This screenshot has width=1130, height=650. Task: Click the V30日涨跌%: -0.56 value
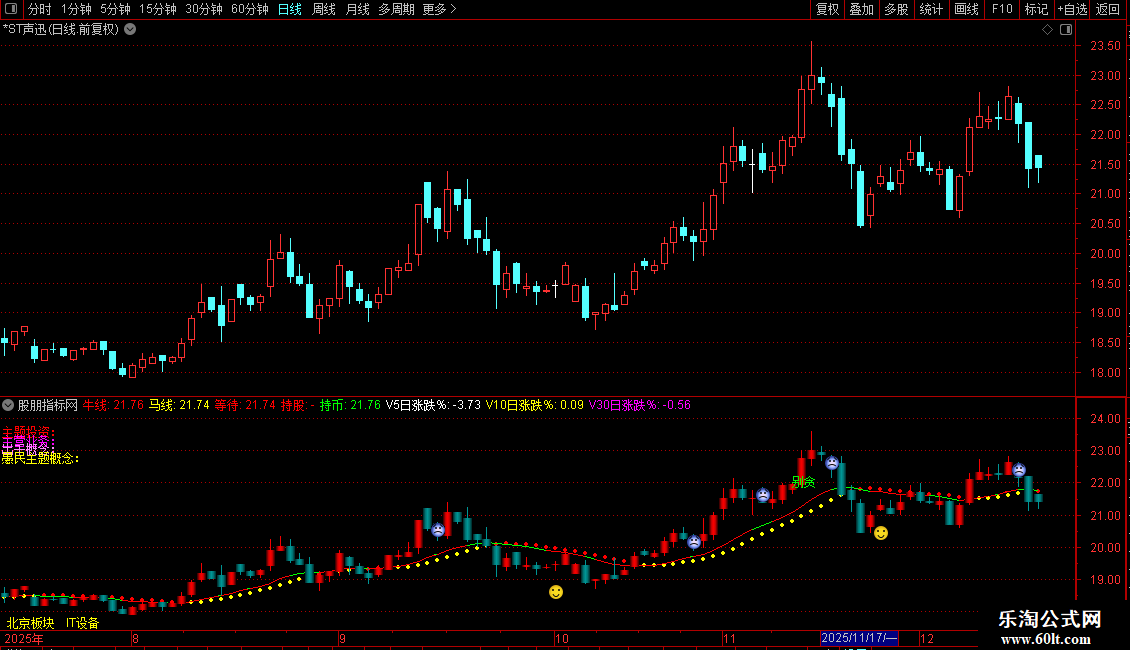click(x=640, y=405)
